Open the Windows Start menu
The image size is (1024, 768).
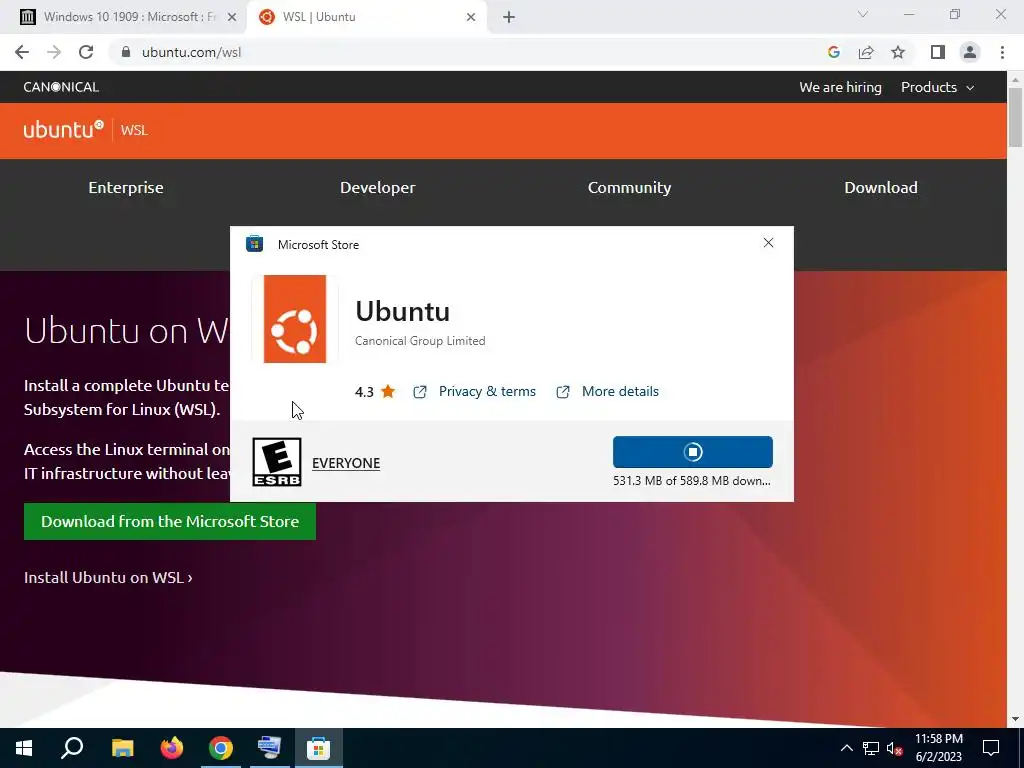[24, 748]
